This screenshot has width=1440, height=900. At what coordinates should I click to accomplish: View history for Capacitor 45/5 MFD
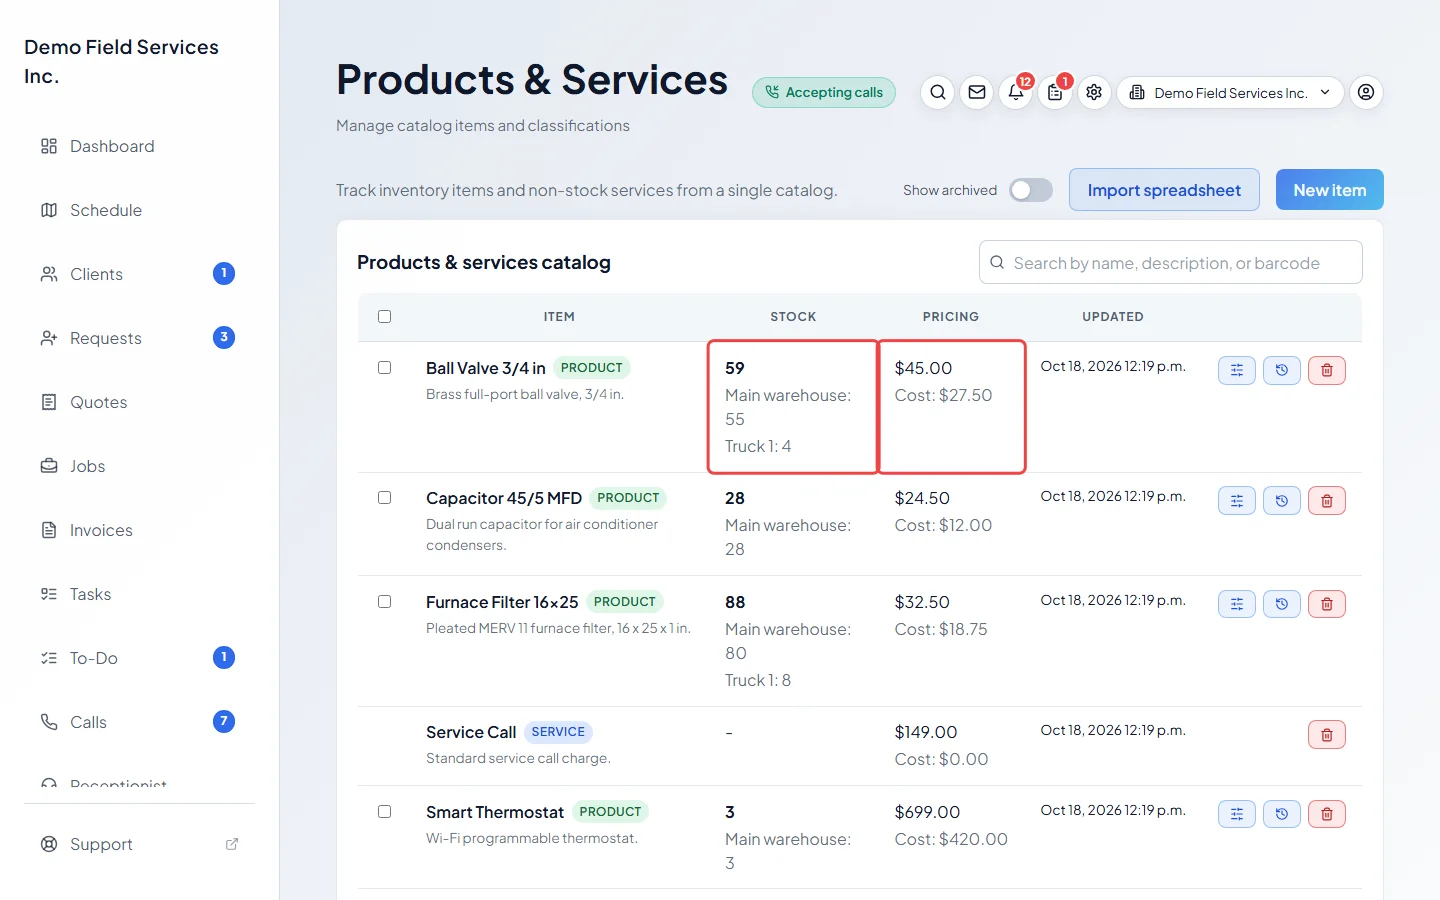click(x=1282, y=501)
